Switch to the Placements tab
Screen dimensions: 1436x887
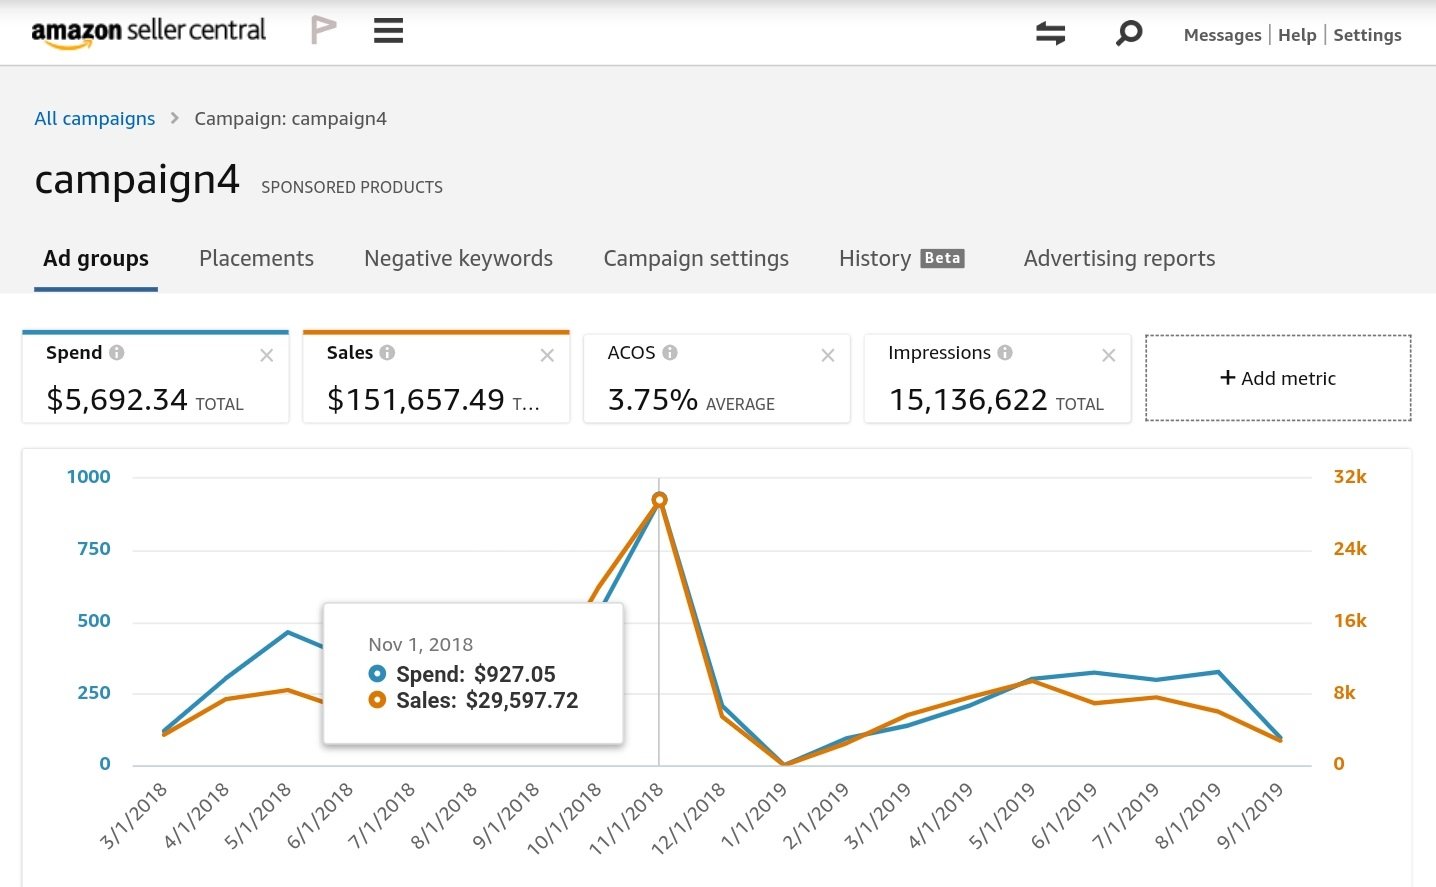(x=256, y=259)
